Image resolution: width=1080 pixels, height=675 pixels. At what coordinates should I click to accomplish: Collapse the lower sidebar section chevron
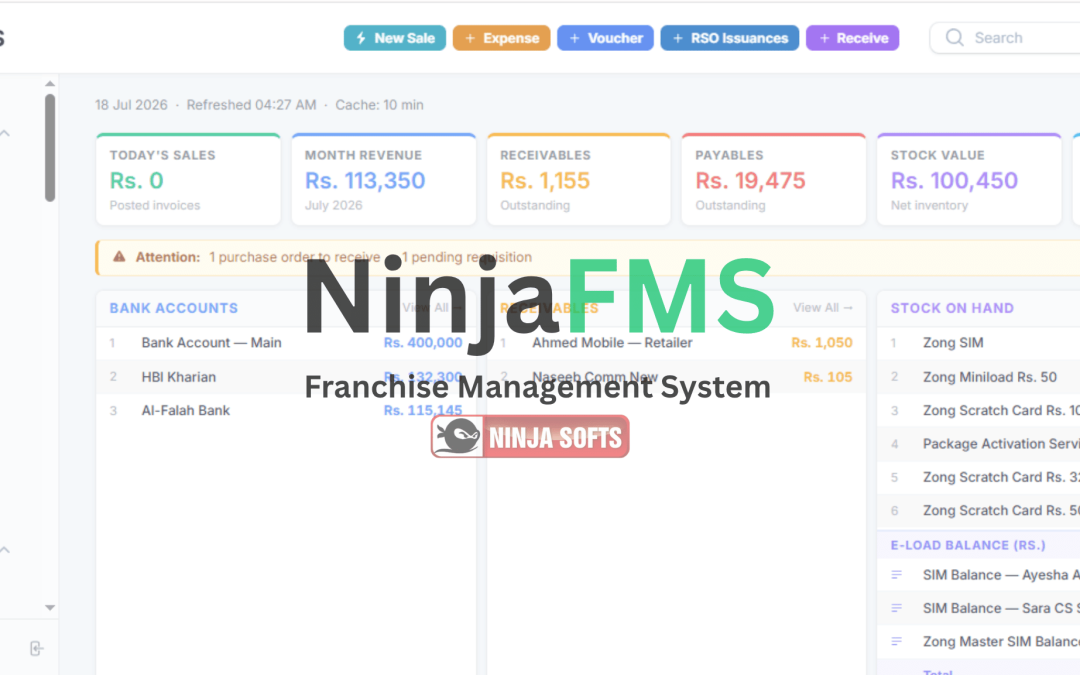coord(5,550)
